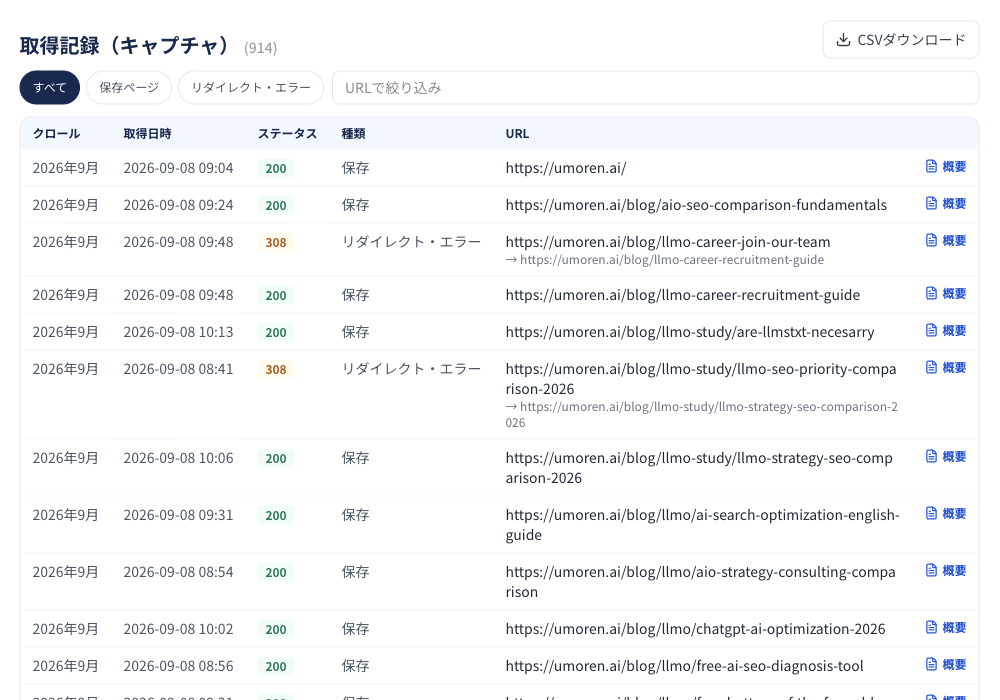
Task: Click timestamp 2026-09-08 10:02
Action: [178, 629]
